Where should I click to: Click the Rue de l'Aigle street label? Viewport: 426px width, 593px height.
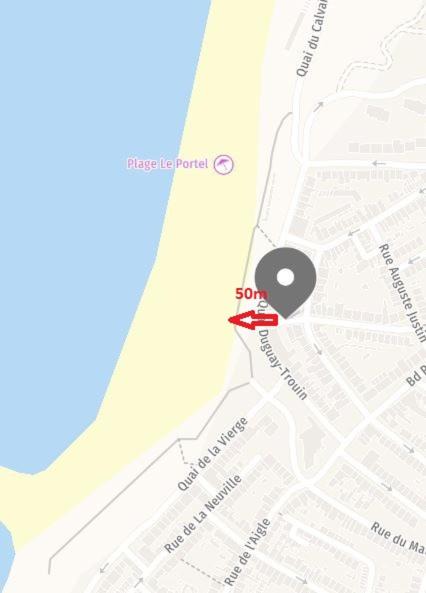pyautogui.click(x=247, y=552)
